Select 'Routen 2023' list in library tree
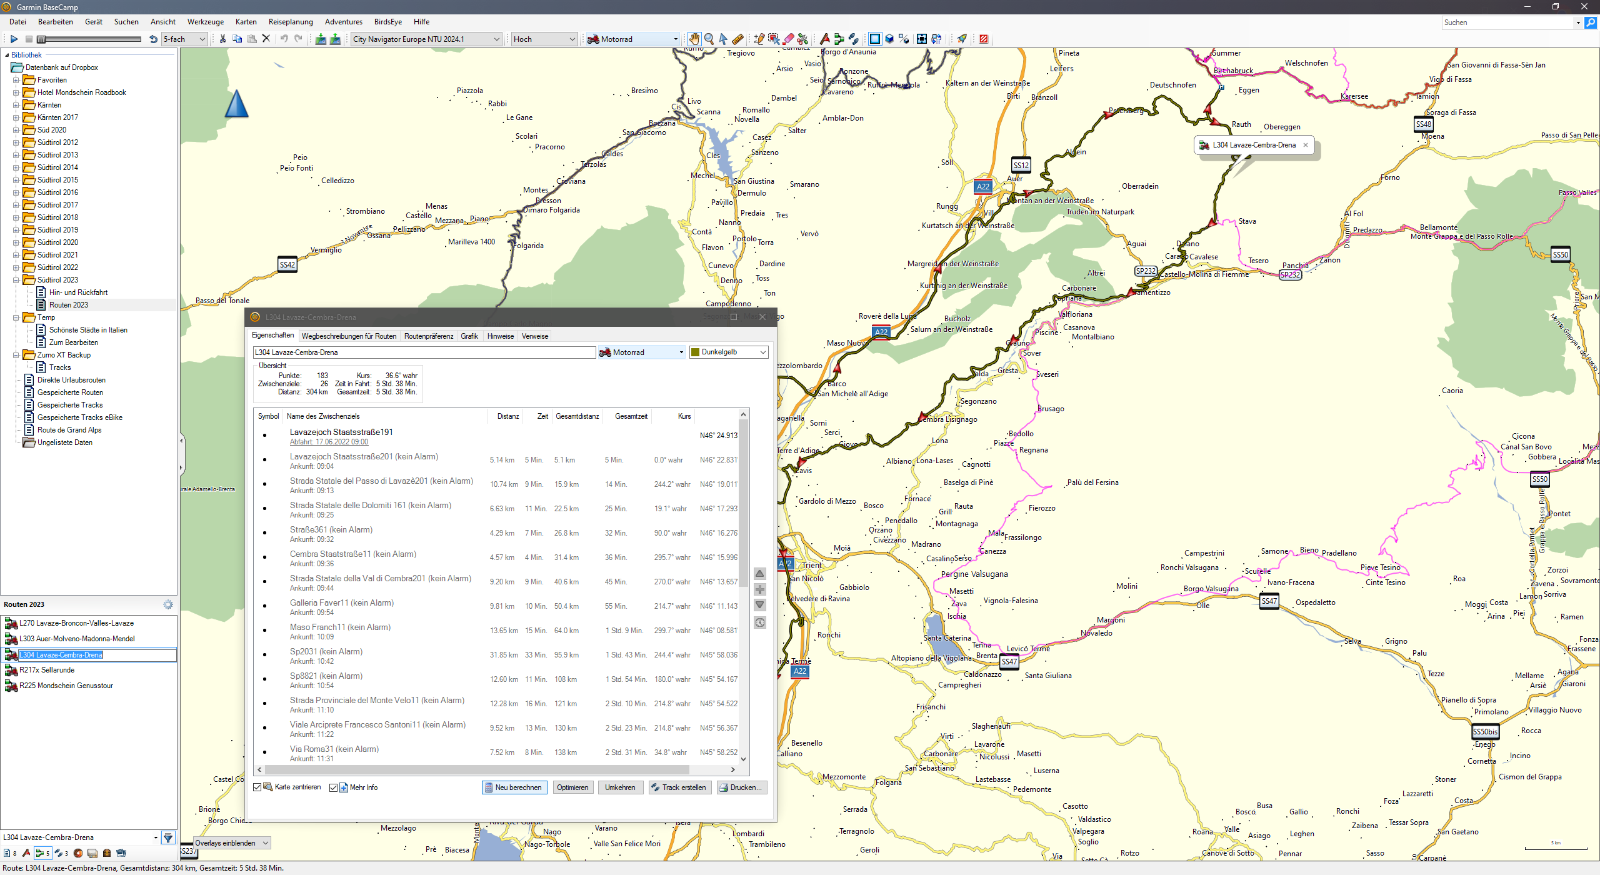The height and width of the screenshot is (875, 1600). (x=68, y=305)
